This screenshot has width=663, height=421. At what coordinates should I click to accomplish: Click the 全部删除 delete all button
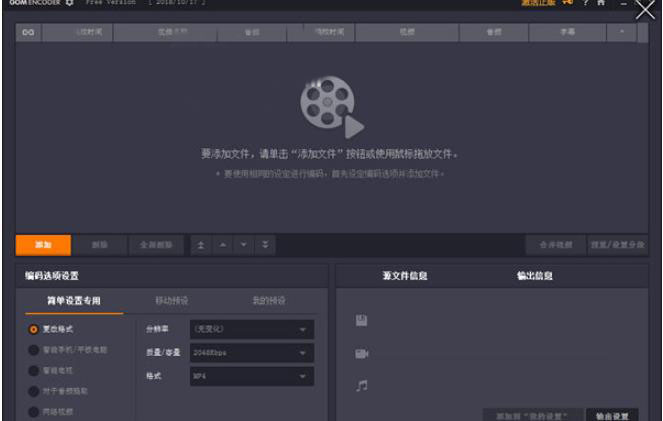coord(156,245)
